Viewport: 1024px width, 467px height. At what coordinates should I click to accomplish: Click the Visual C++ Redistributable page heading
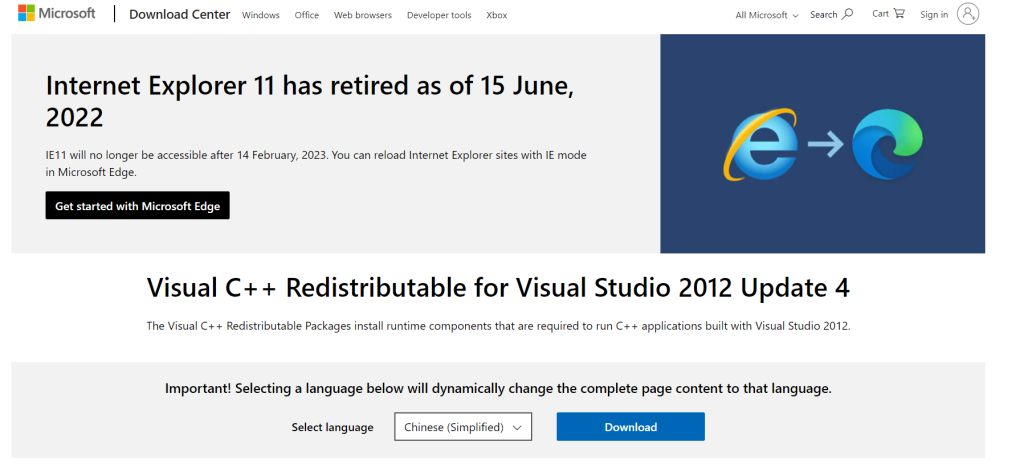coord(498,289)
